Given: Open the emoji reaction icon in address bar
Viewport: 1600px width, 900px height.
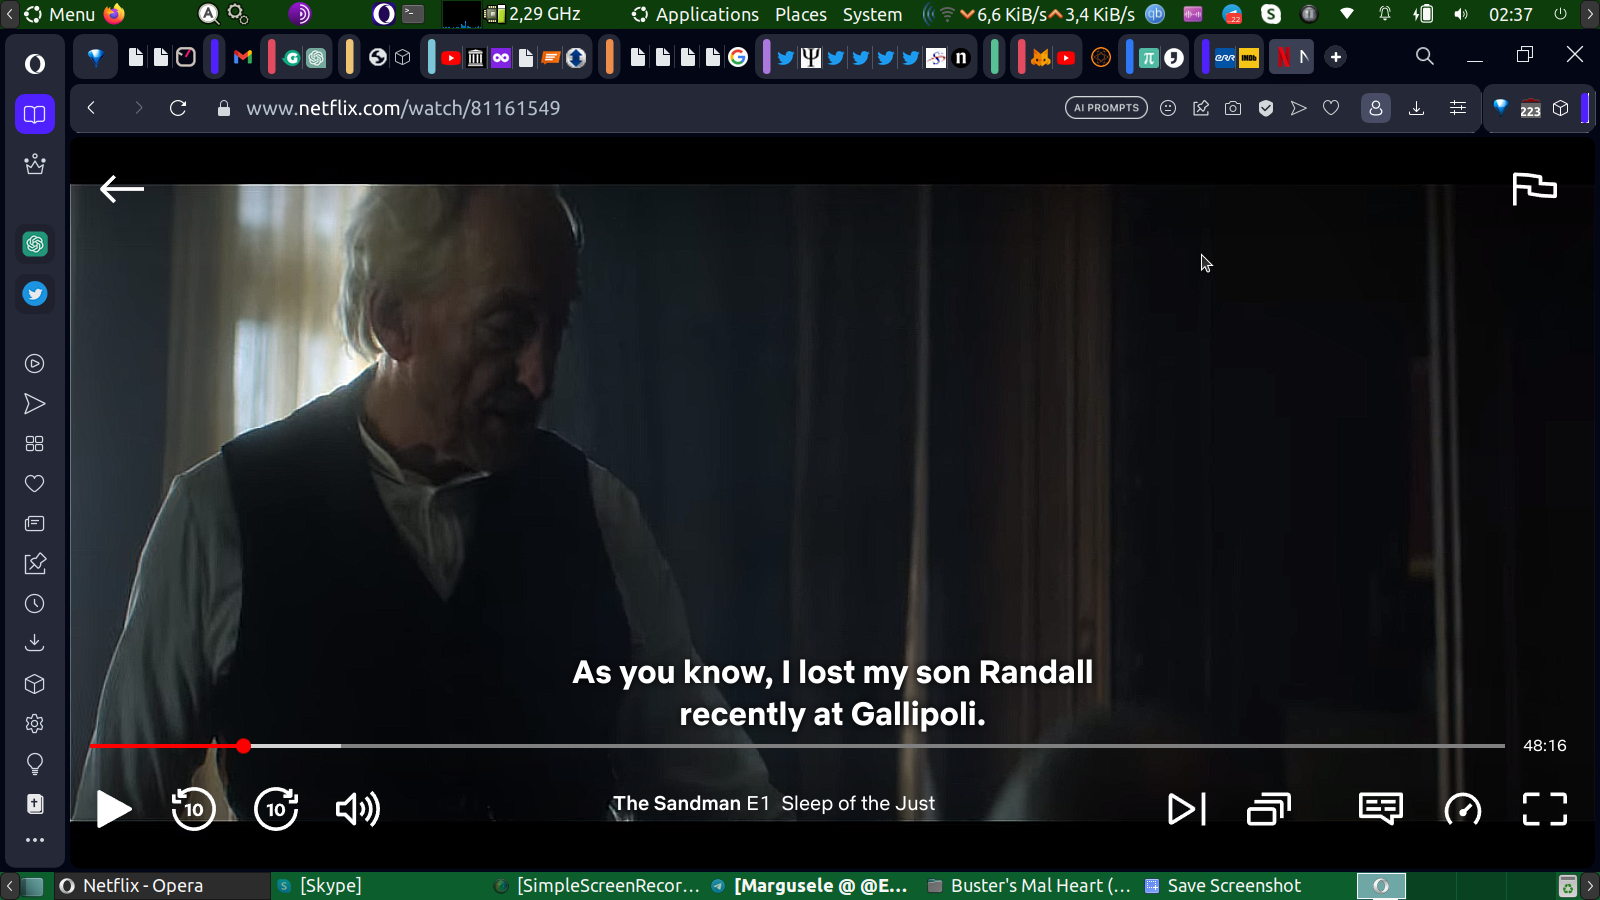Looking at the screenshot, I should click(1168, 108).
